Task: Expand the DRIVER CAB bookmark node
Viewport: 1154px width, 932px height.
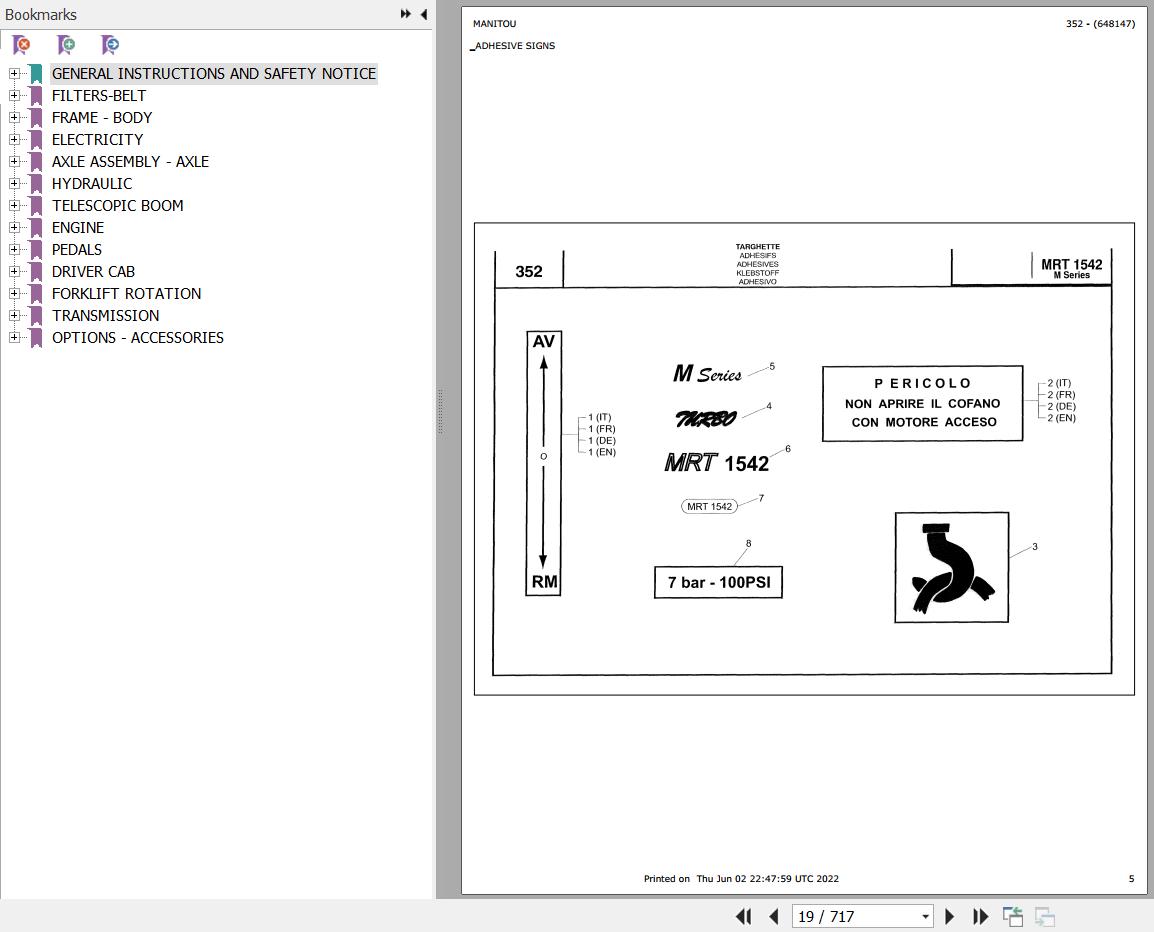Action: (14, 272)
